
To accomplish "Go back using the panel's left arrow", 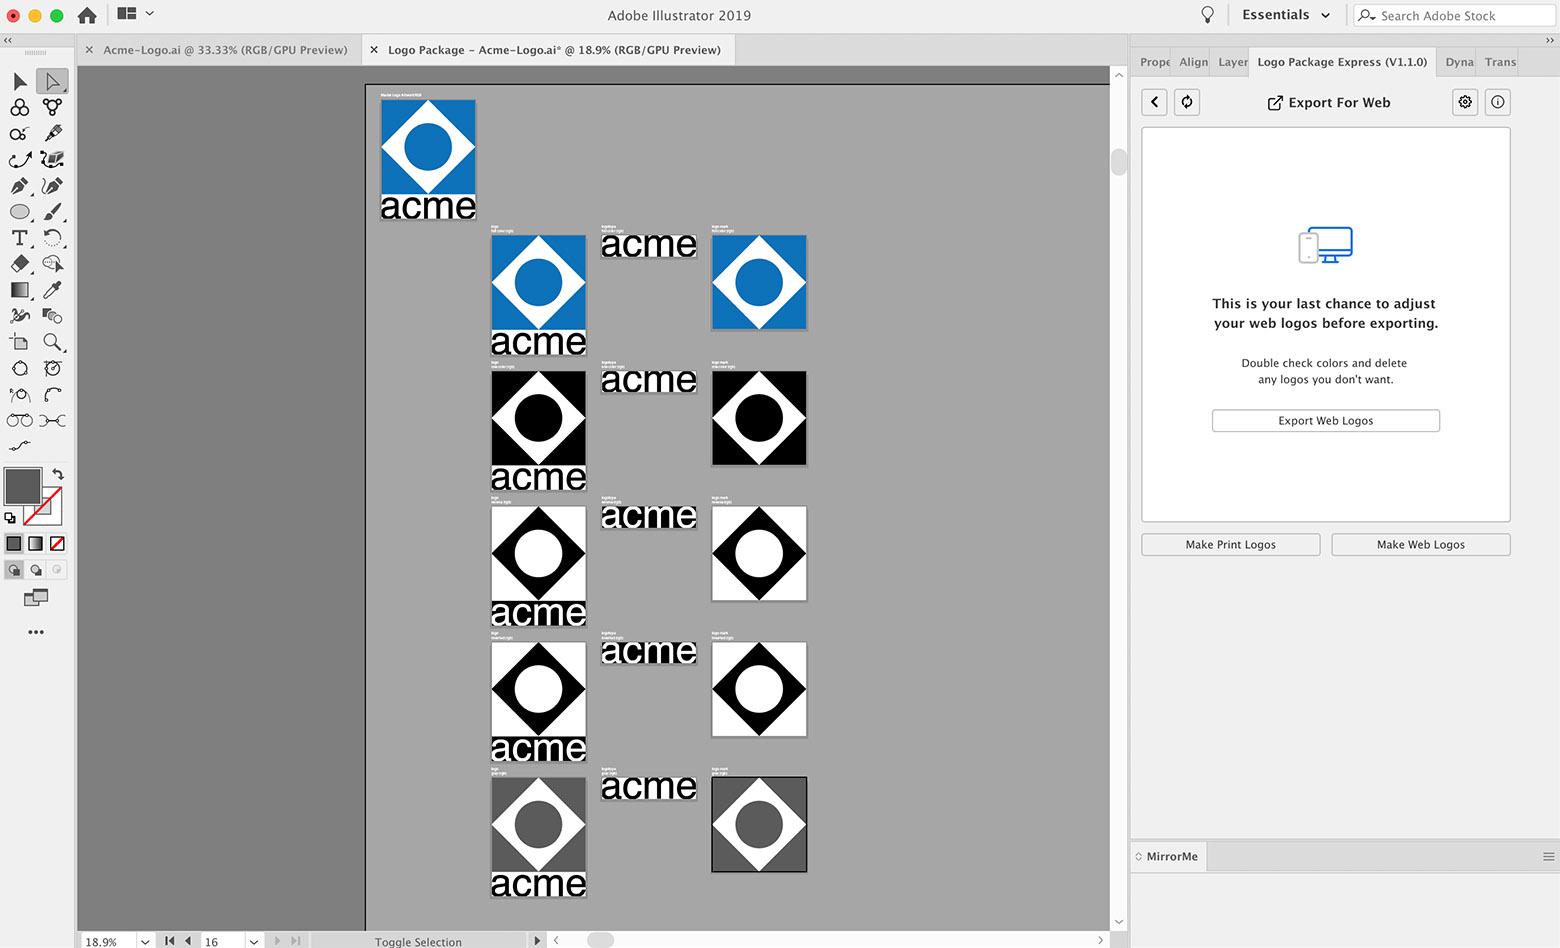I will [1155, 102].
